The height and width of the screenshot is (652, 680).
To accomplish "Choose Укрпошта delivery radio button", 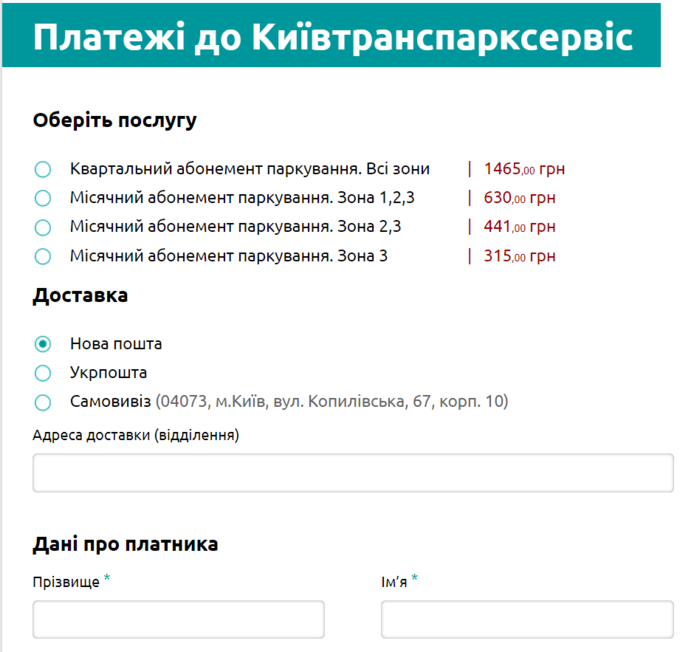I will click(x=42, y=373).
